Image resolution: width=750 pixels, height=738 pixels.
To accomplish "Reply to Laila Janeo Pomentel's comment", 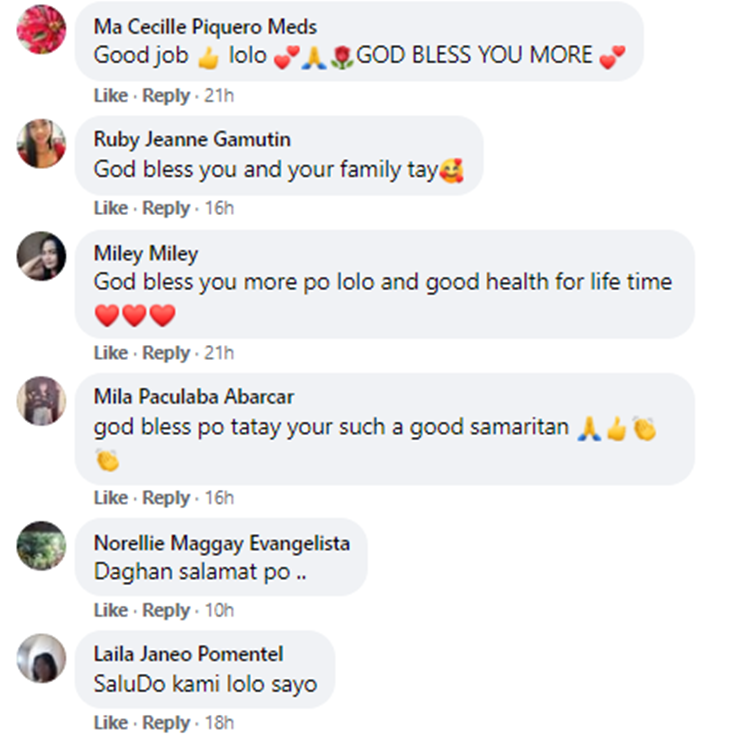I will pyautogui.click(x=166, y=723).
